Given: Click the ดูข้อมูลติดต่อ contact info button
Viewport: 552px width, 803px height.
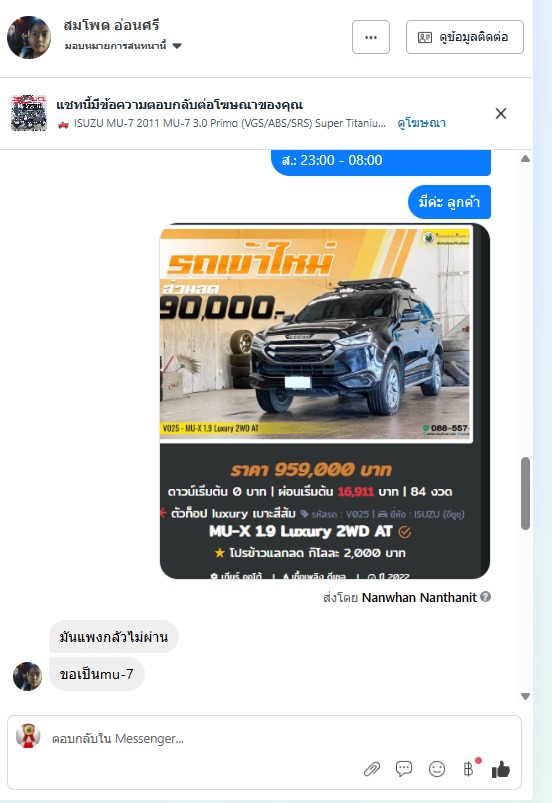Looking at the screenshot, I should click(x=465, y=37).
